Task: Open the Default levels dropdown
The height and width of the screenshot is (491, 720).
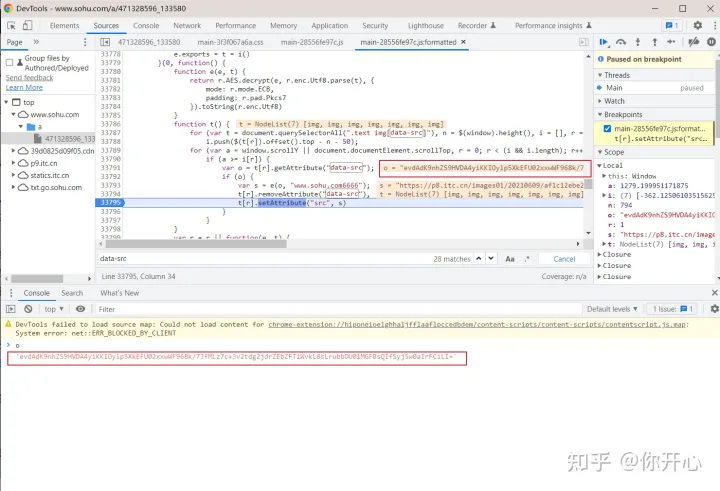Action: [612, 309]
